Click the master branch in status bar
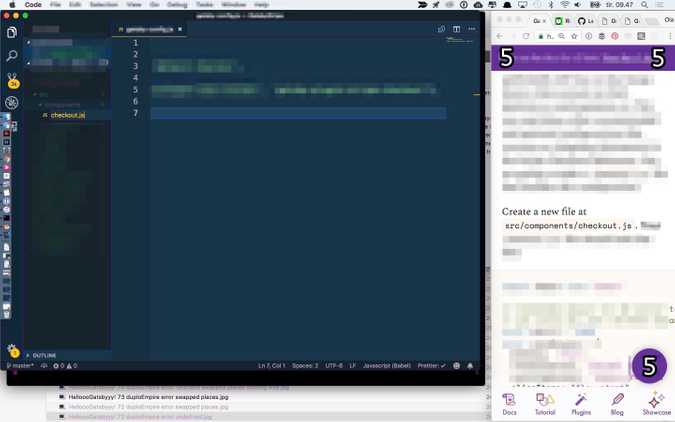 [21, 366]
